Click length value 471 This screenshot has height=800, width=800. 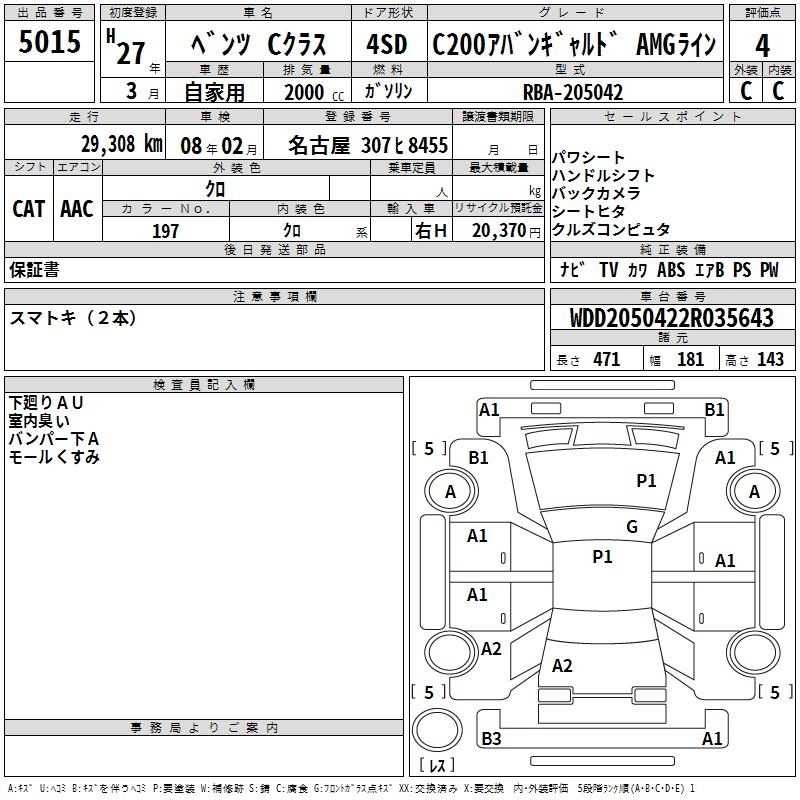pyautogui.click(x=607, y=359)
